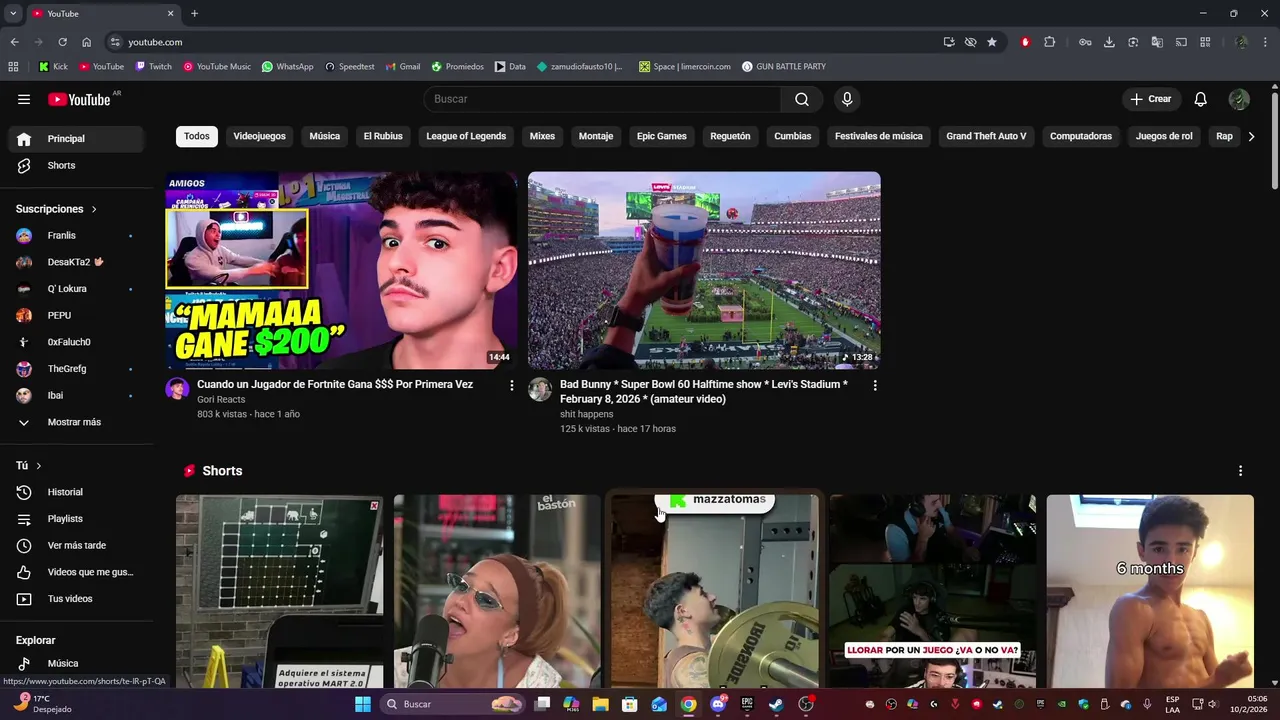This screenshot has width=1280, height=720.
Task: Open the Fortnite MAMAAA GANE $200 video thumbnail
Action: [342, 271]
